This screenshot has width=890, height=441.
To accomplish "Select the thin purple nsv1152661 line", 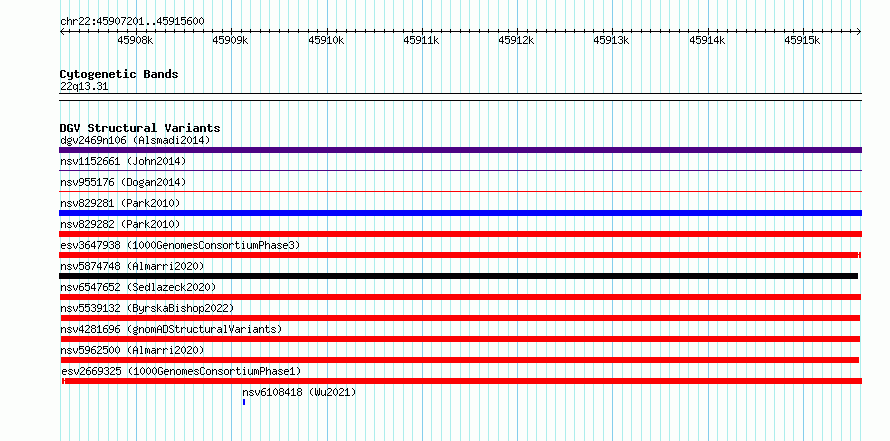I will 460,170.
